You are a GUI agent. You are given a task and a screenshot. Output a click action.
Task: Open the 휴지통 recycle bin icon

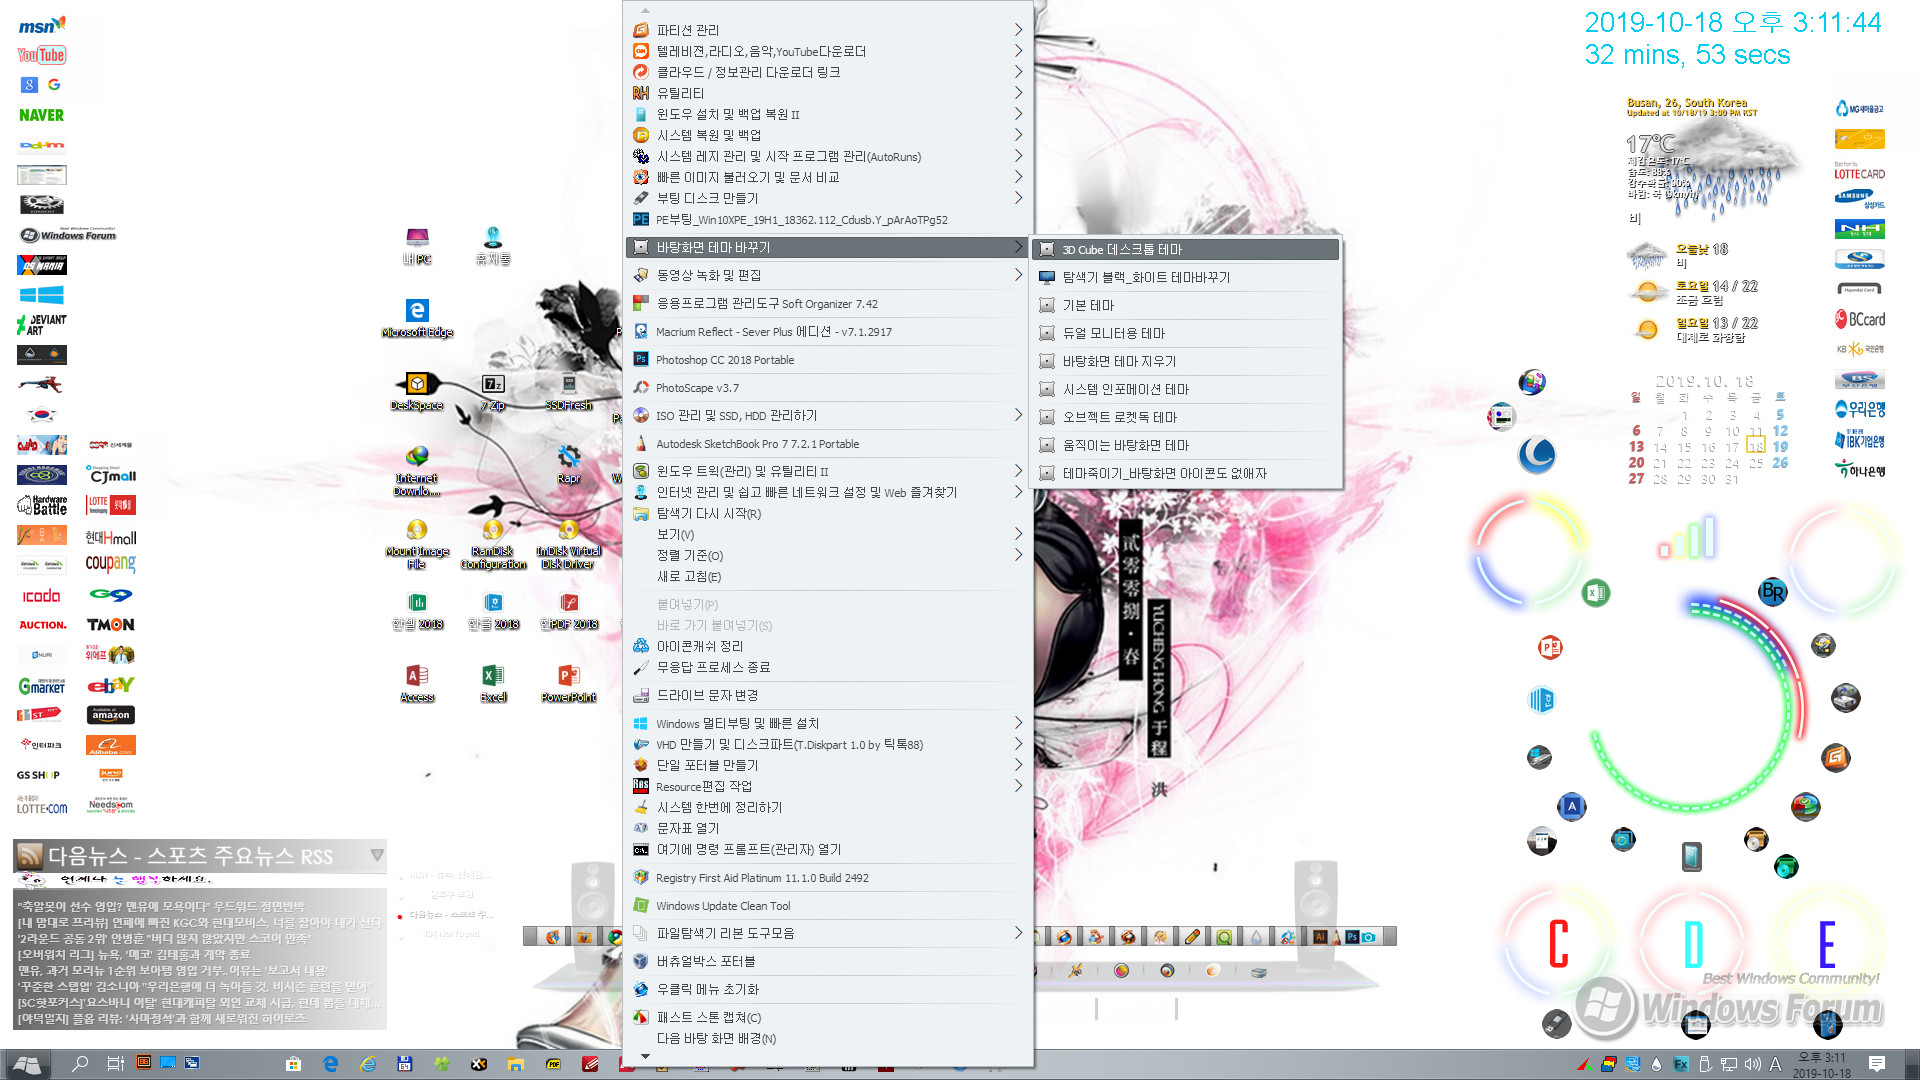tap(493, 245)
